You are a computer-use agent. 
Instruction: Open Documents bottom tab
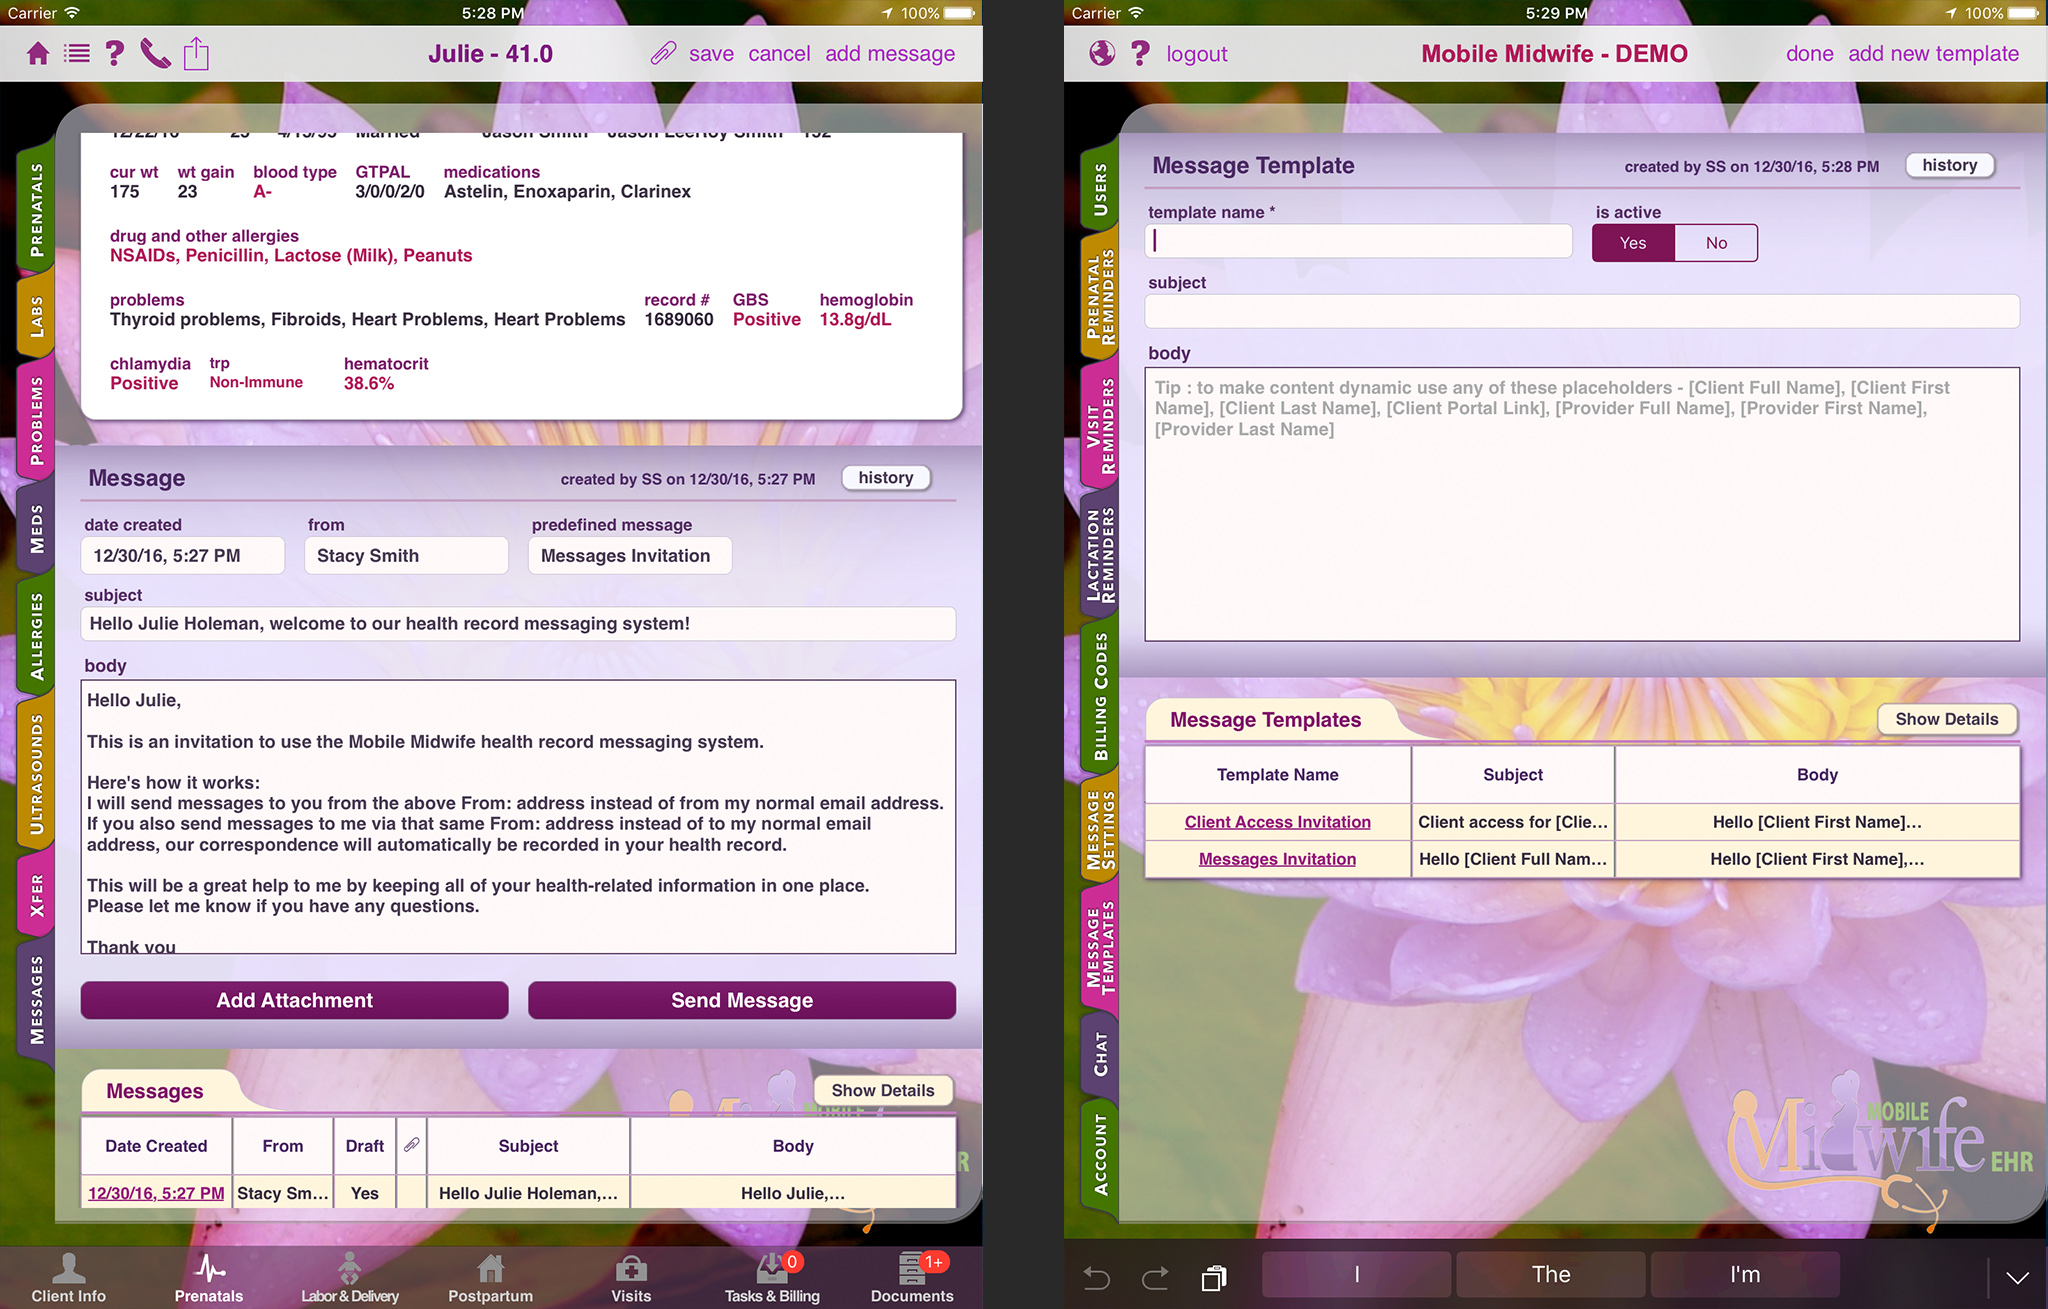point(912,1278)
